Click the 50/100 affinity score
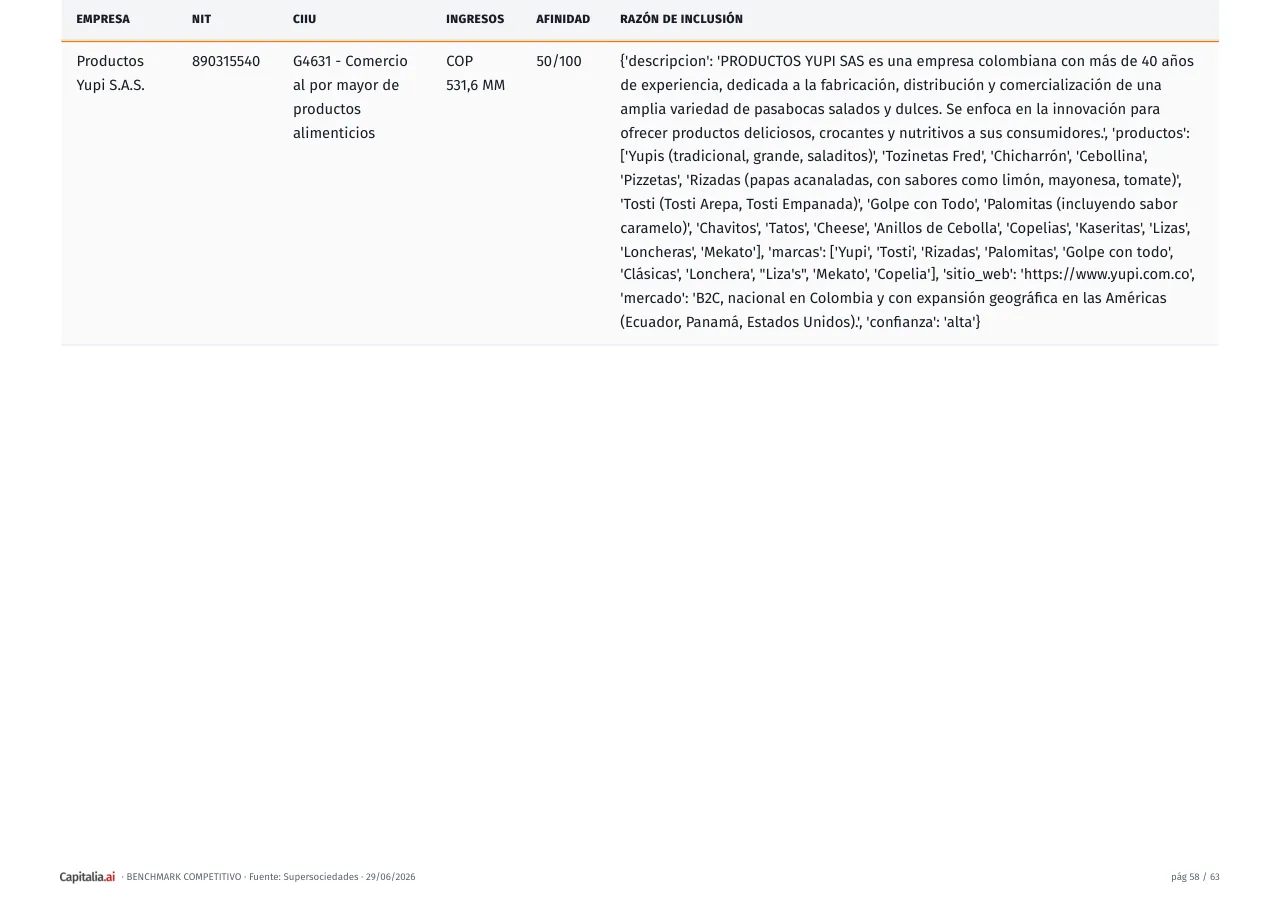The height and width of the screenshot is (906, 1280). (559, 61)
